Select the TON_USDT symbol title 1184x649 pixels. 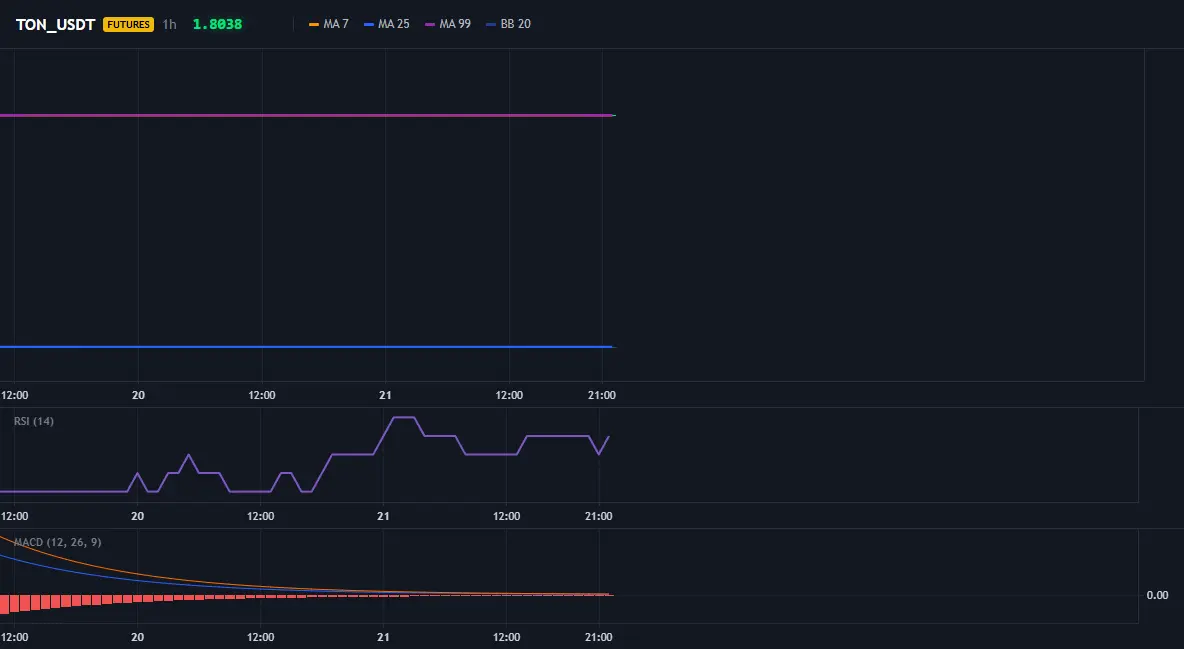pos(55,24)
